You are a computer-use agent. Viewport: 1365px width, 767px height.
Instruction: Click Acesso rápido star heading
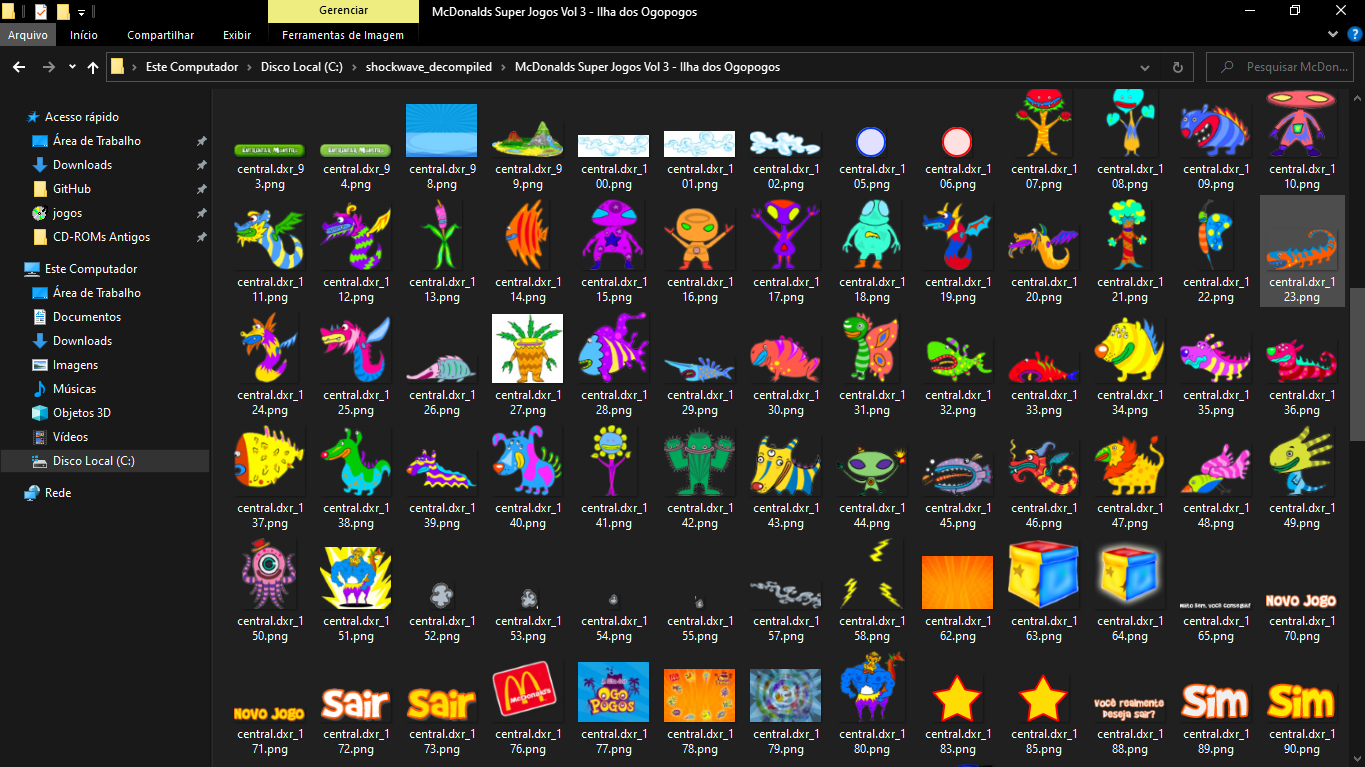[x=81, y=117]
